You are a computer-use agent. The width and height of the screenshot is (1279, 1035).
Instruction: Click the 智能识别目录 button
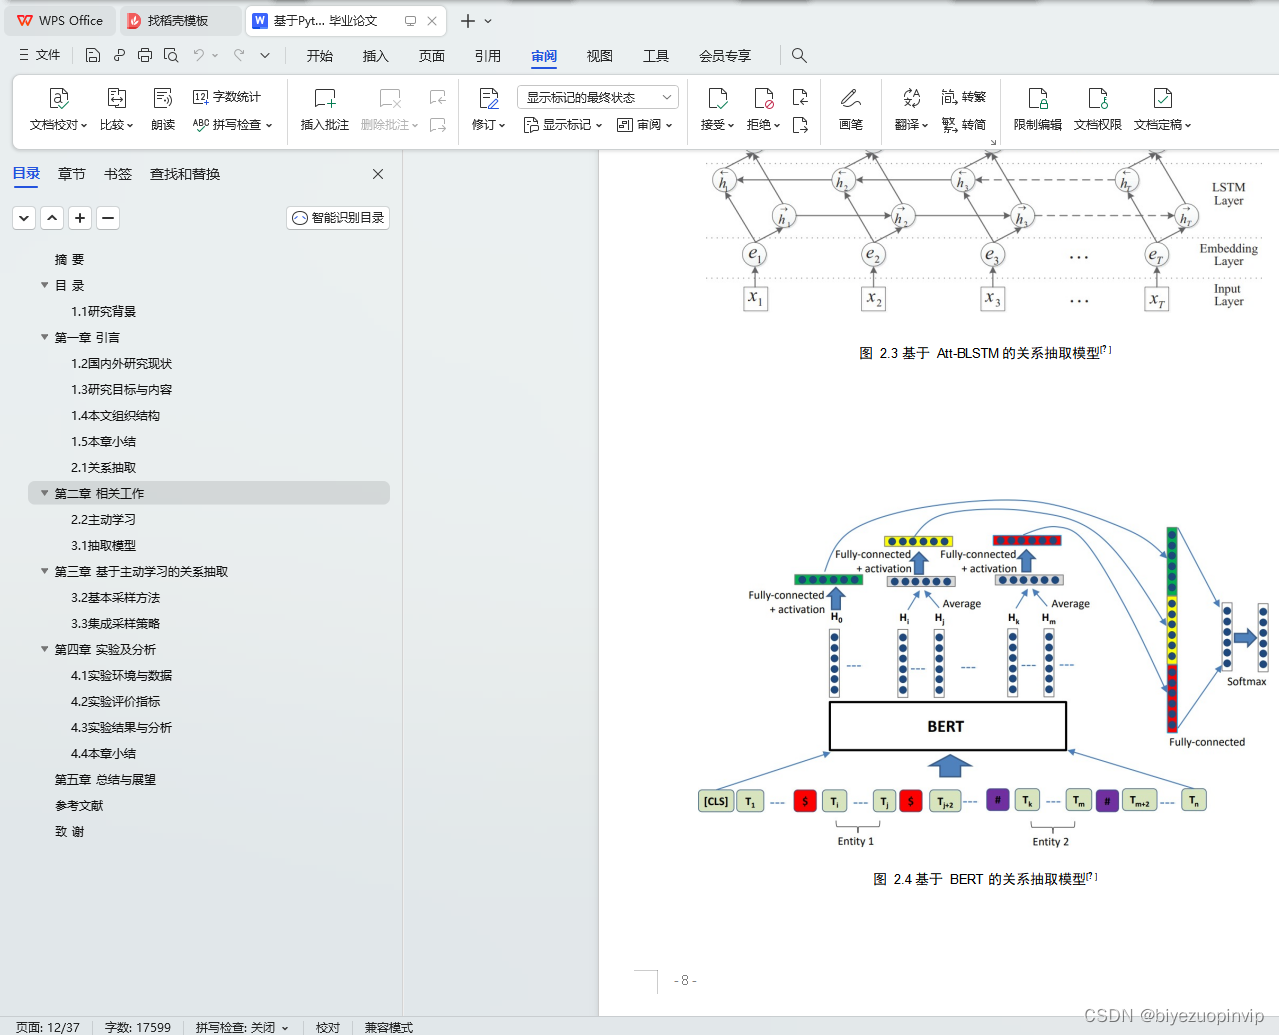(x=337, y=217)
